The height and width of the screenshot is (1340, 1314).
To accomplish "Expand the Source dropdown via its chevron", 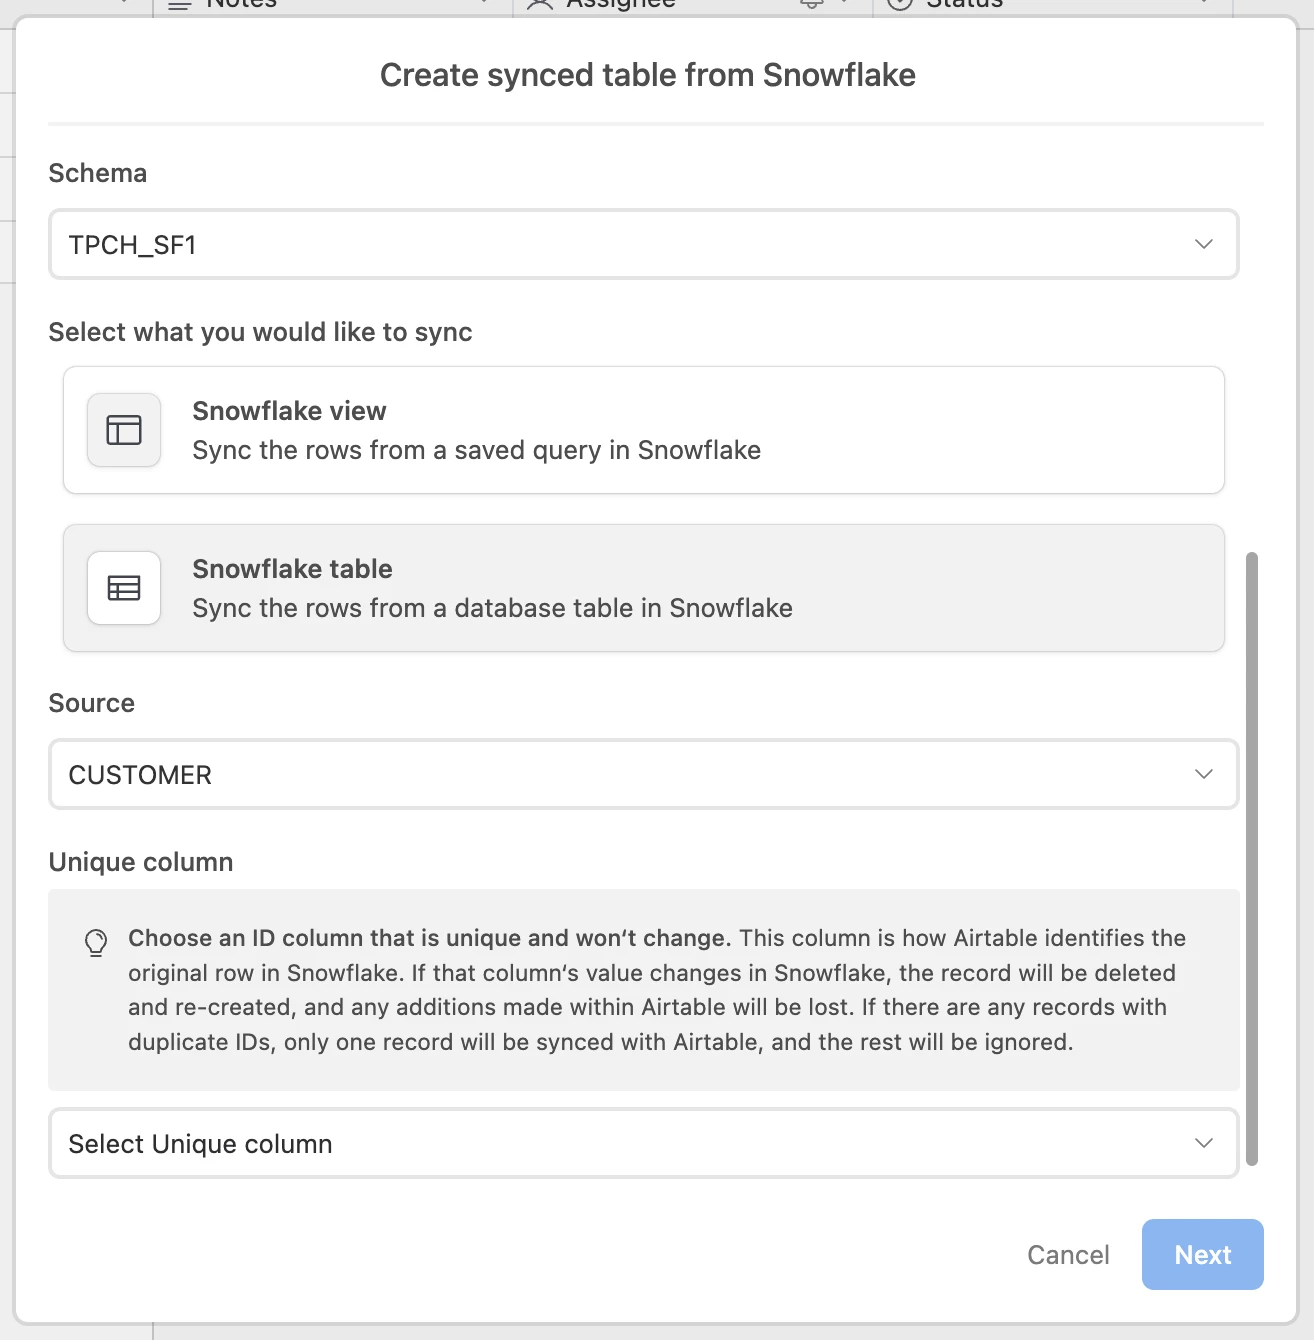I will click(x=1204, y=774).
